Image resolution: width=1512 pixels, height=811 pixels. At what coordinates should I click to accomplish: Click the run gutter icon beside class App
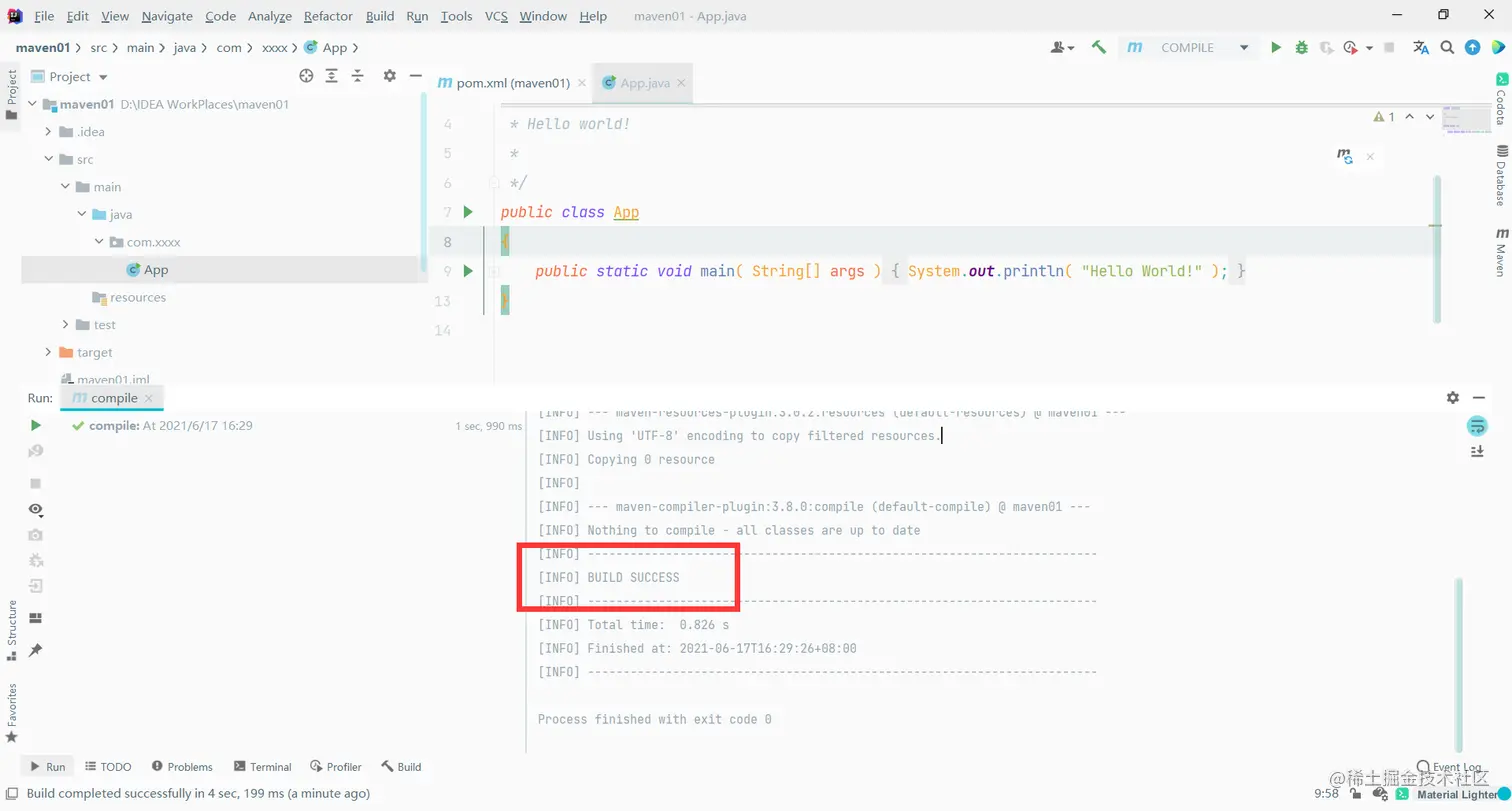[x=468, y=212]
